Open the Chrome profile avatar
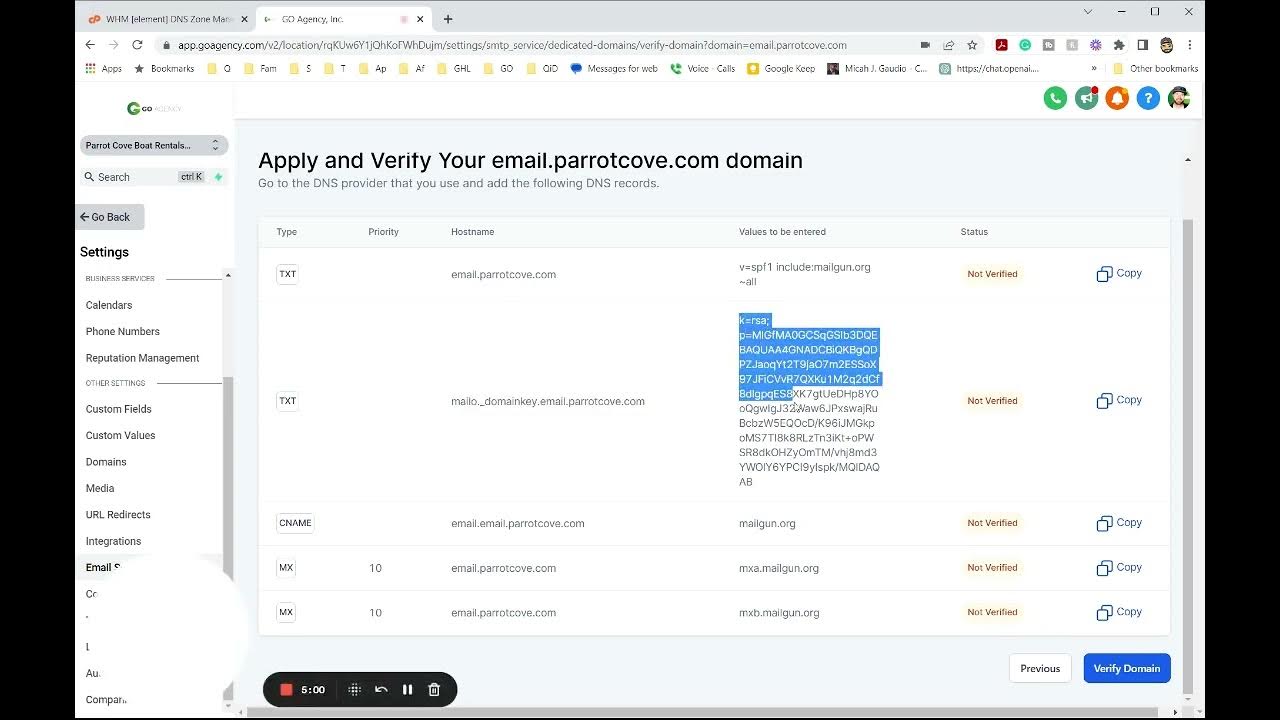The width and height of the screenshot is (1280, 720). (1167, 45)
